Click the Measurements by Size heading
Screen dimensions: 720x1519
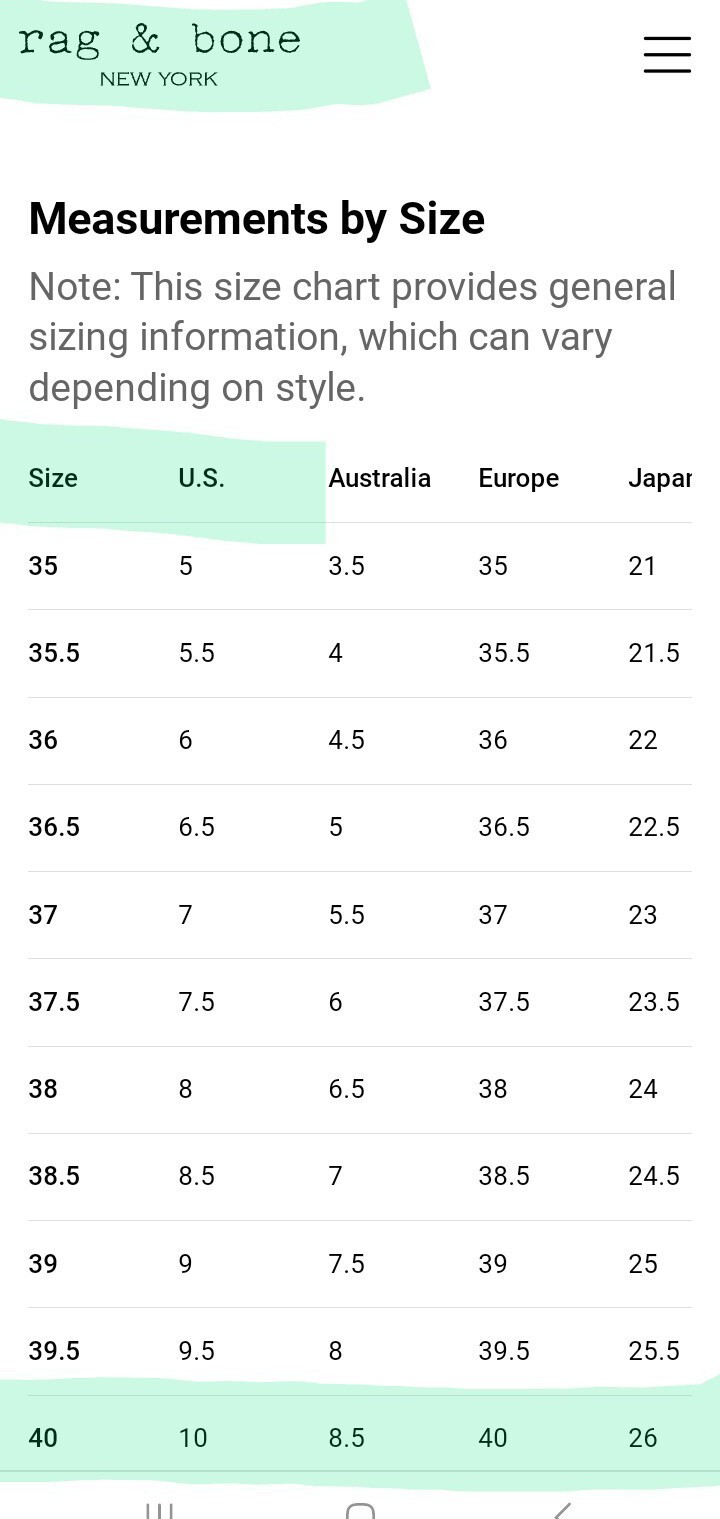(257, 218)
